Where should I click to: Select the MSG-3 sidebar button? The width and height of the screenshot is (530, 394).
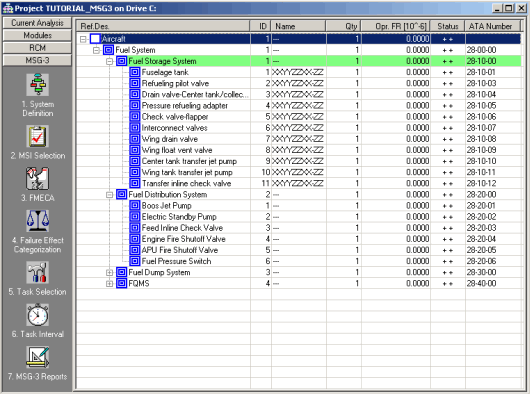pos(37,60)
